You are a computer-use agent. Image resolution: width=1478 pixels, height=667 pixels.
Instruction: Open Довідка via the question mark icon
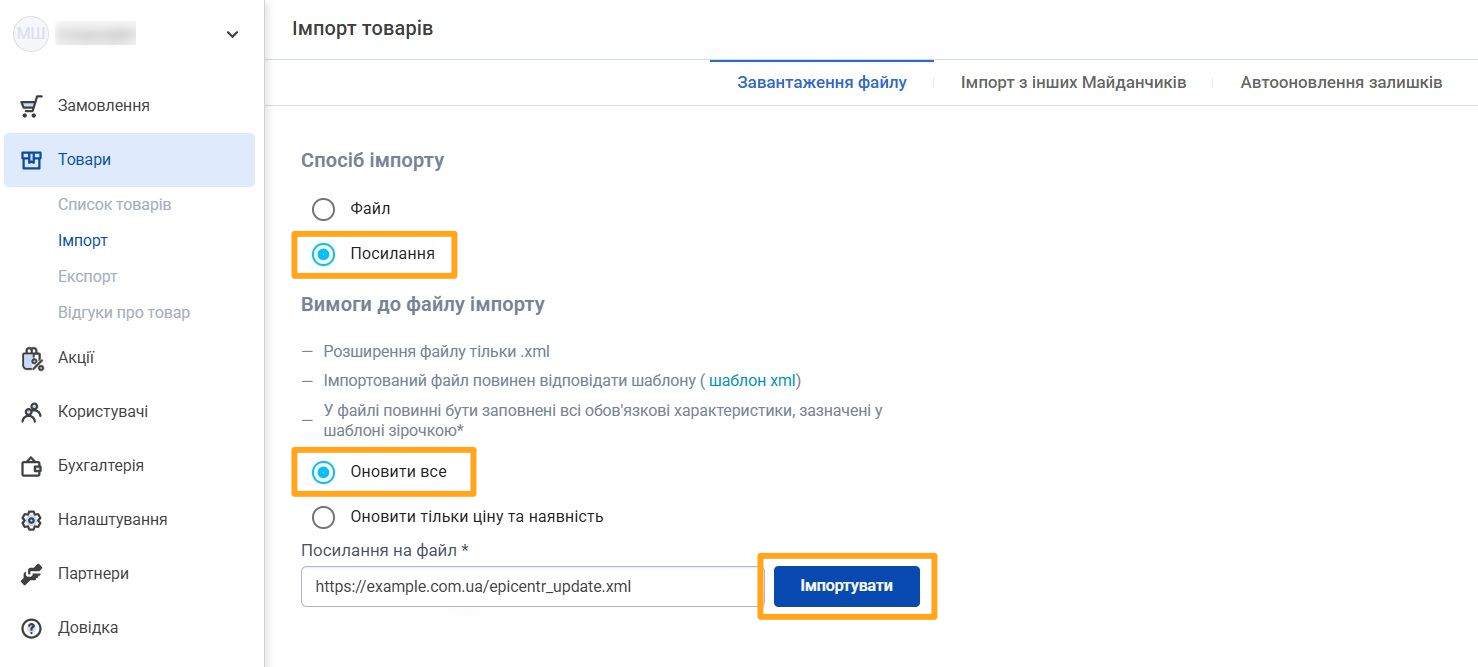[x=31, y=627]
